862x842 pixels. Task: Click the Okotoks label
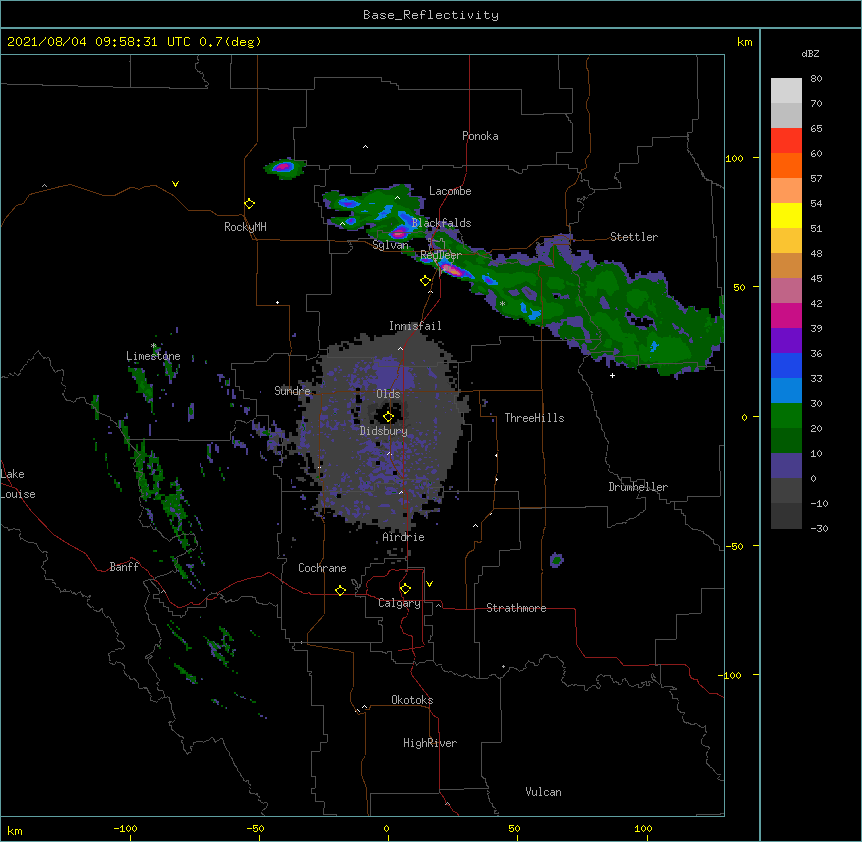coord(412,700)
